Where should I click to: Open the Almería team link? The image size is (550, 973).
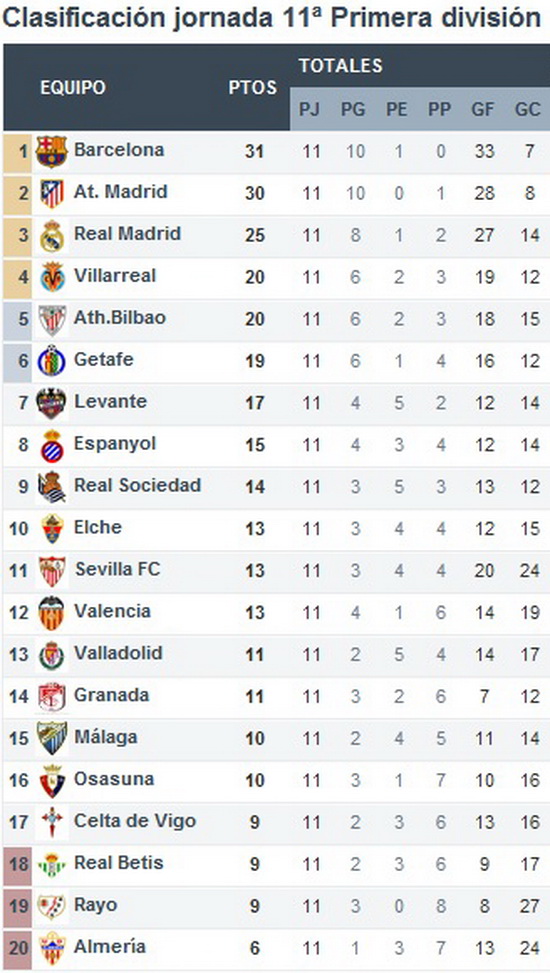pos(110,947)
